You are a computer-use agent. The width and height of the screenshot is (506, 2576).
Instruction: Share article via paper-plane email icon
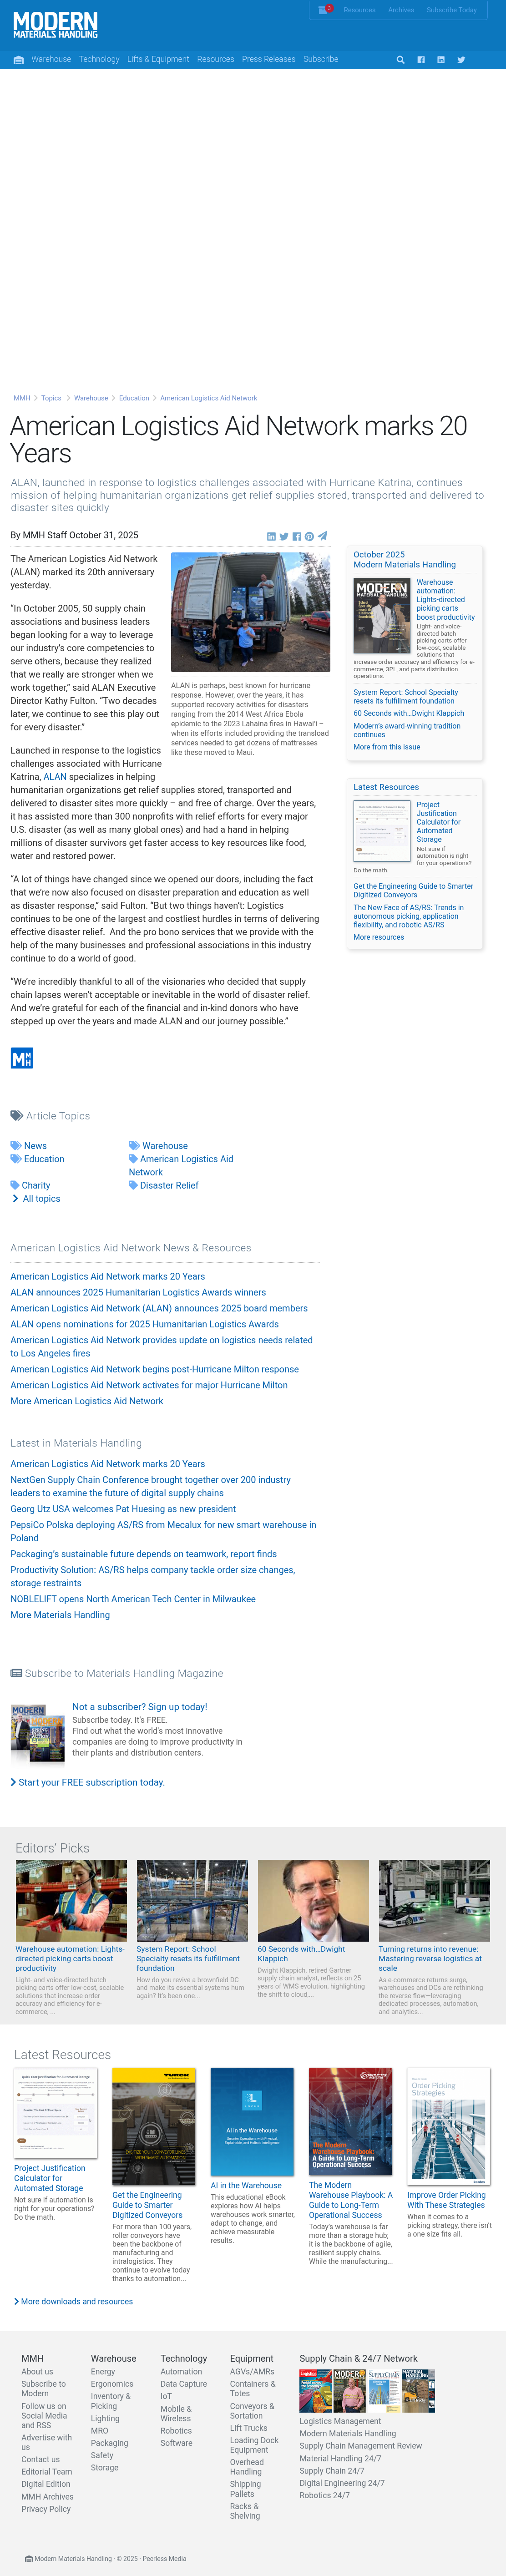pyautogui.click(x=322, y=537)
